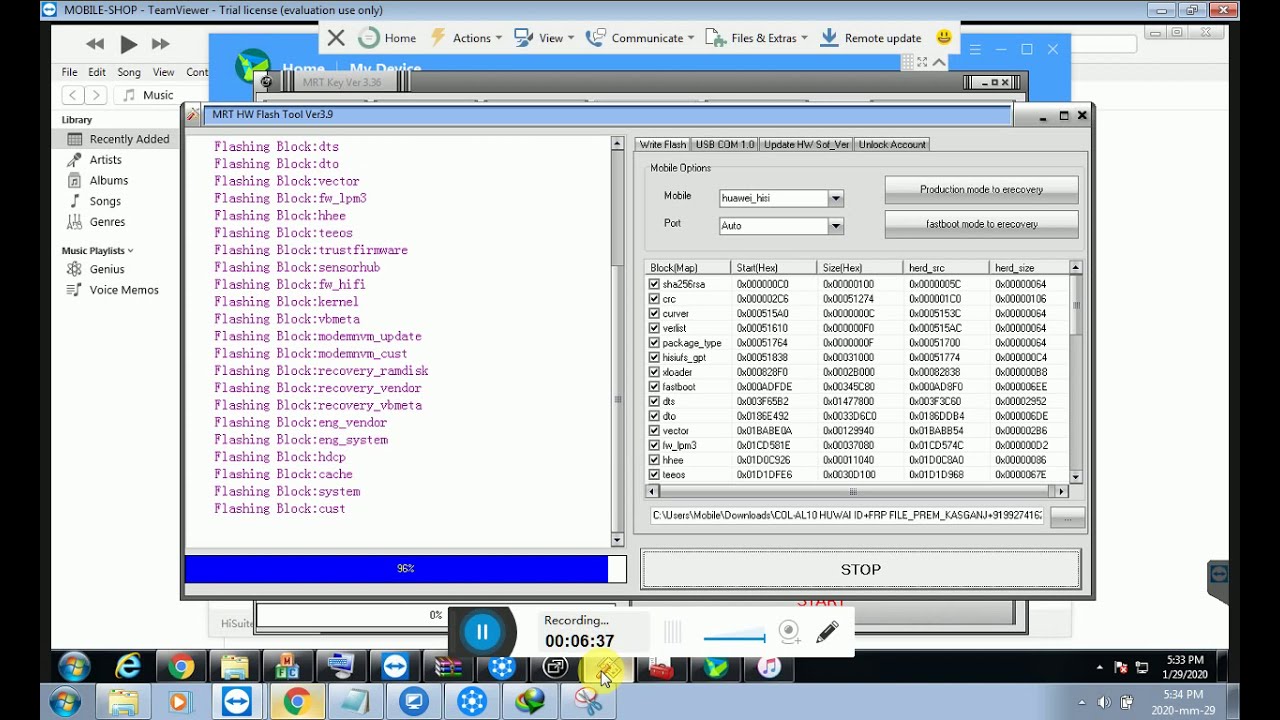Collapse the TeamViewer toolbar with the chevron

(x=939, y=62)
